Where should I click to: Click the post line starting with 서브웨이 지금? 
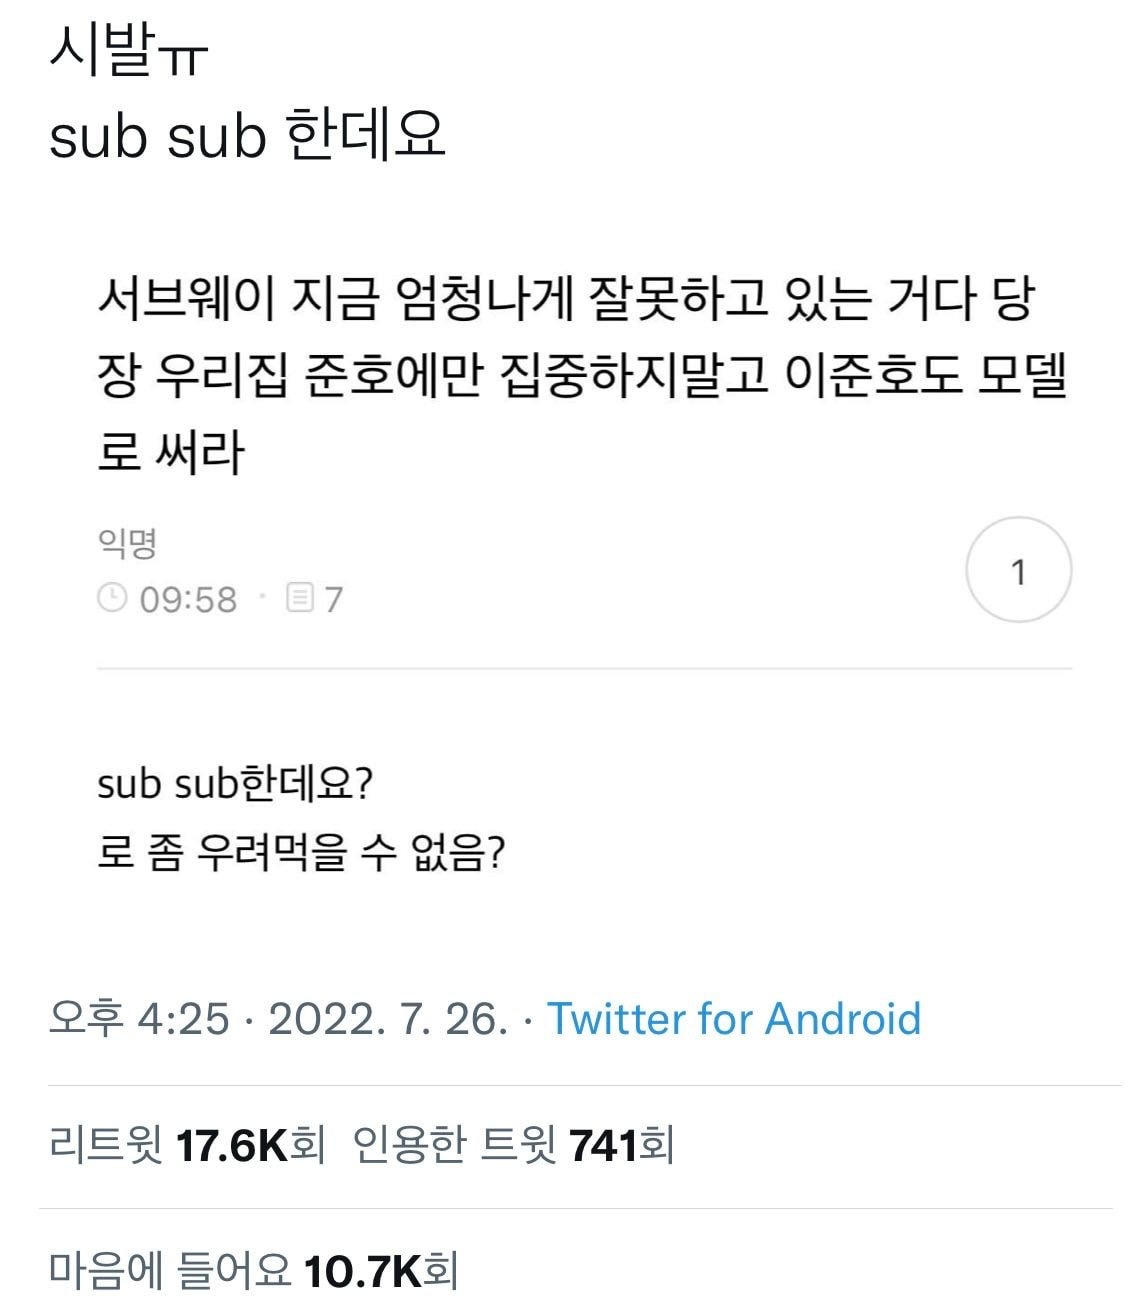(x=565, y=300)
